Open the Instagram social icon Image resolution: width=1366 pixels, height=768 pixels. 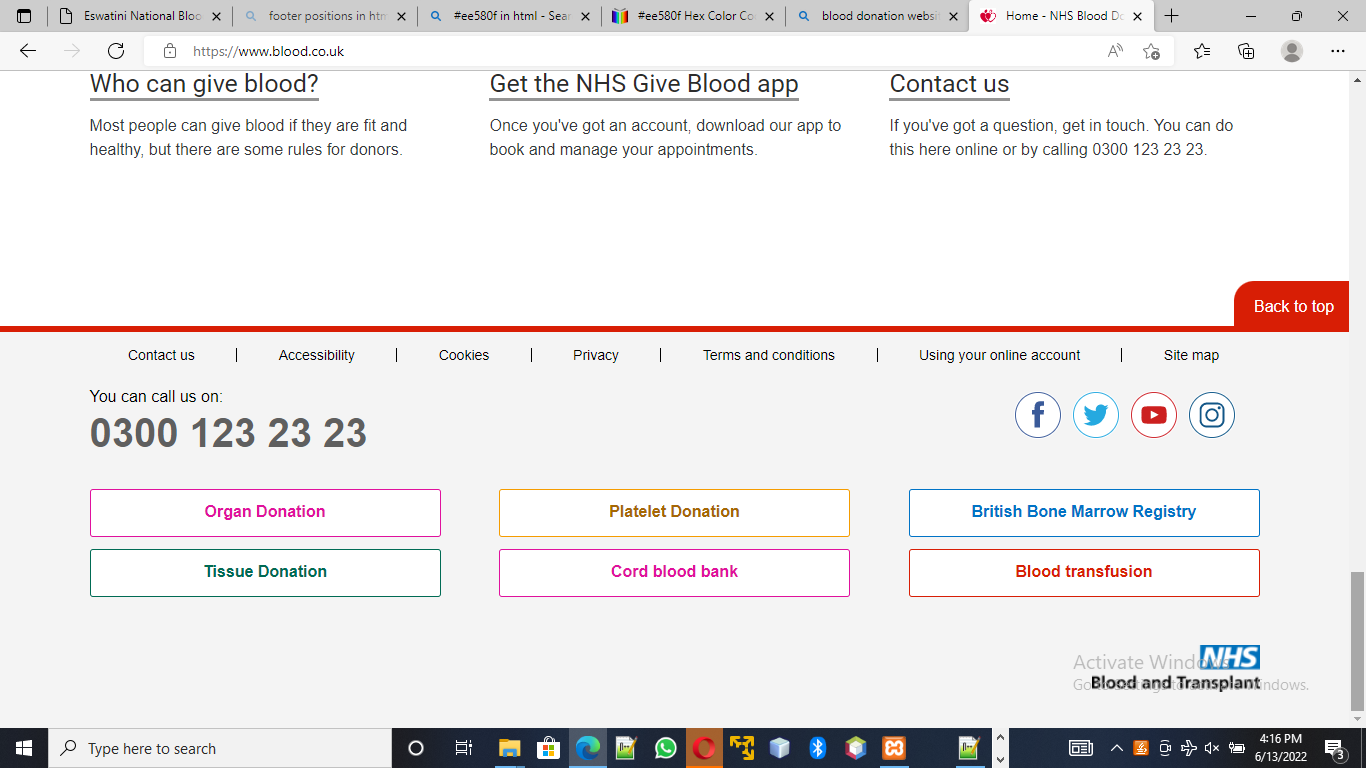coord(1211,415)
